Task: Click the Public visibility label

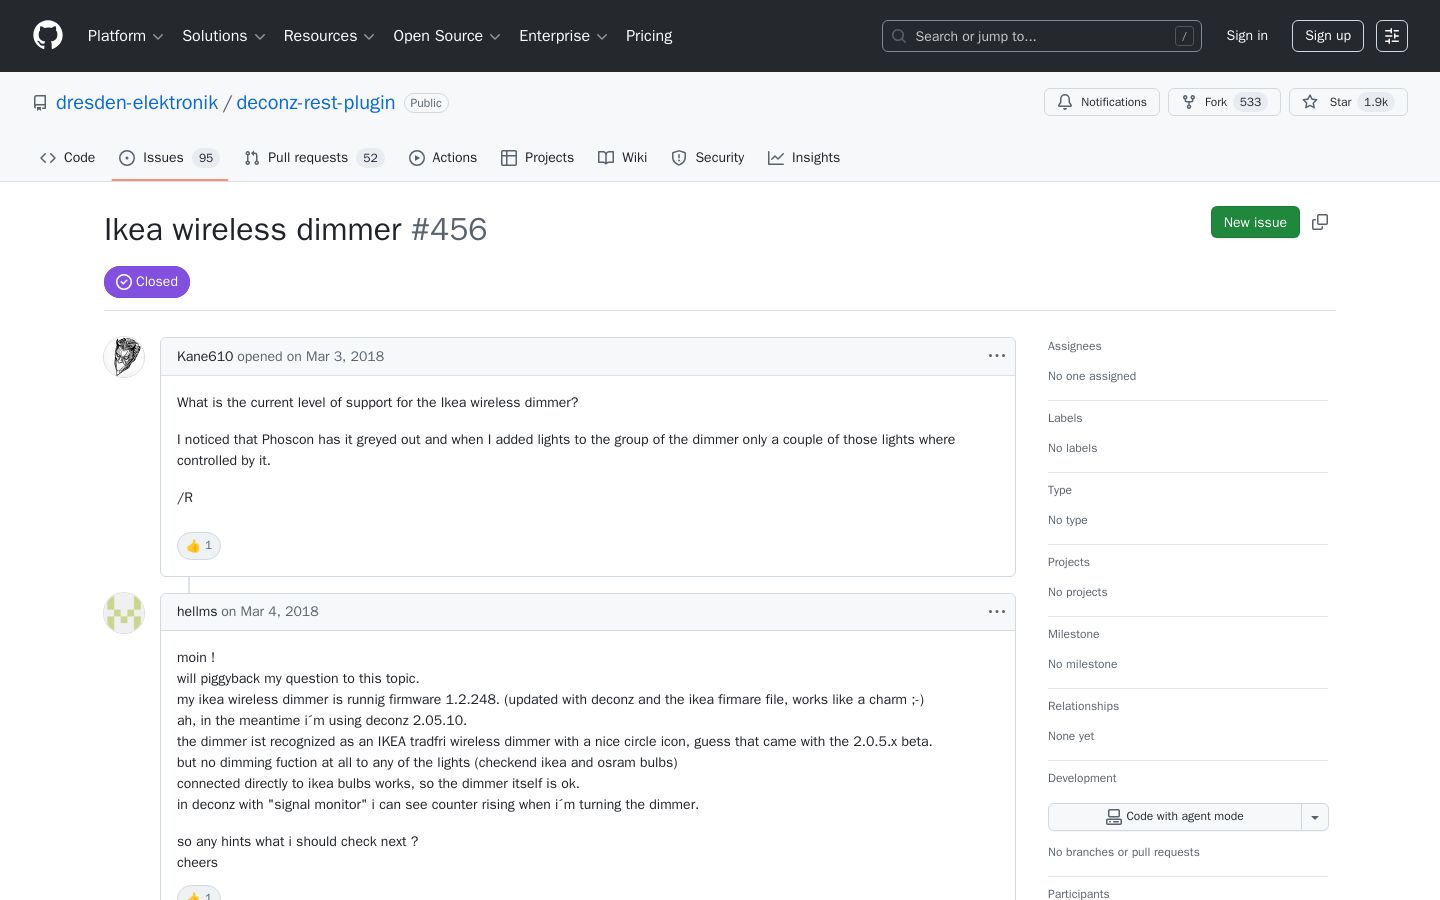Action: click(426, 103)
